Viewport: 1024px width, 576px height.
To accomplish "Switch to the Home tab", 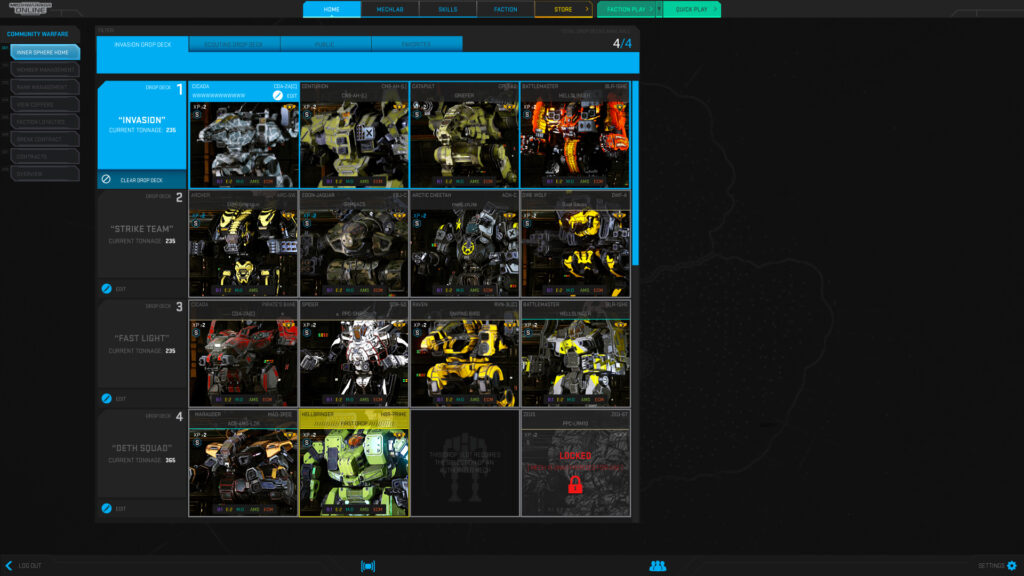I will coord(332,9).
